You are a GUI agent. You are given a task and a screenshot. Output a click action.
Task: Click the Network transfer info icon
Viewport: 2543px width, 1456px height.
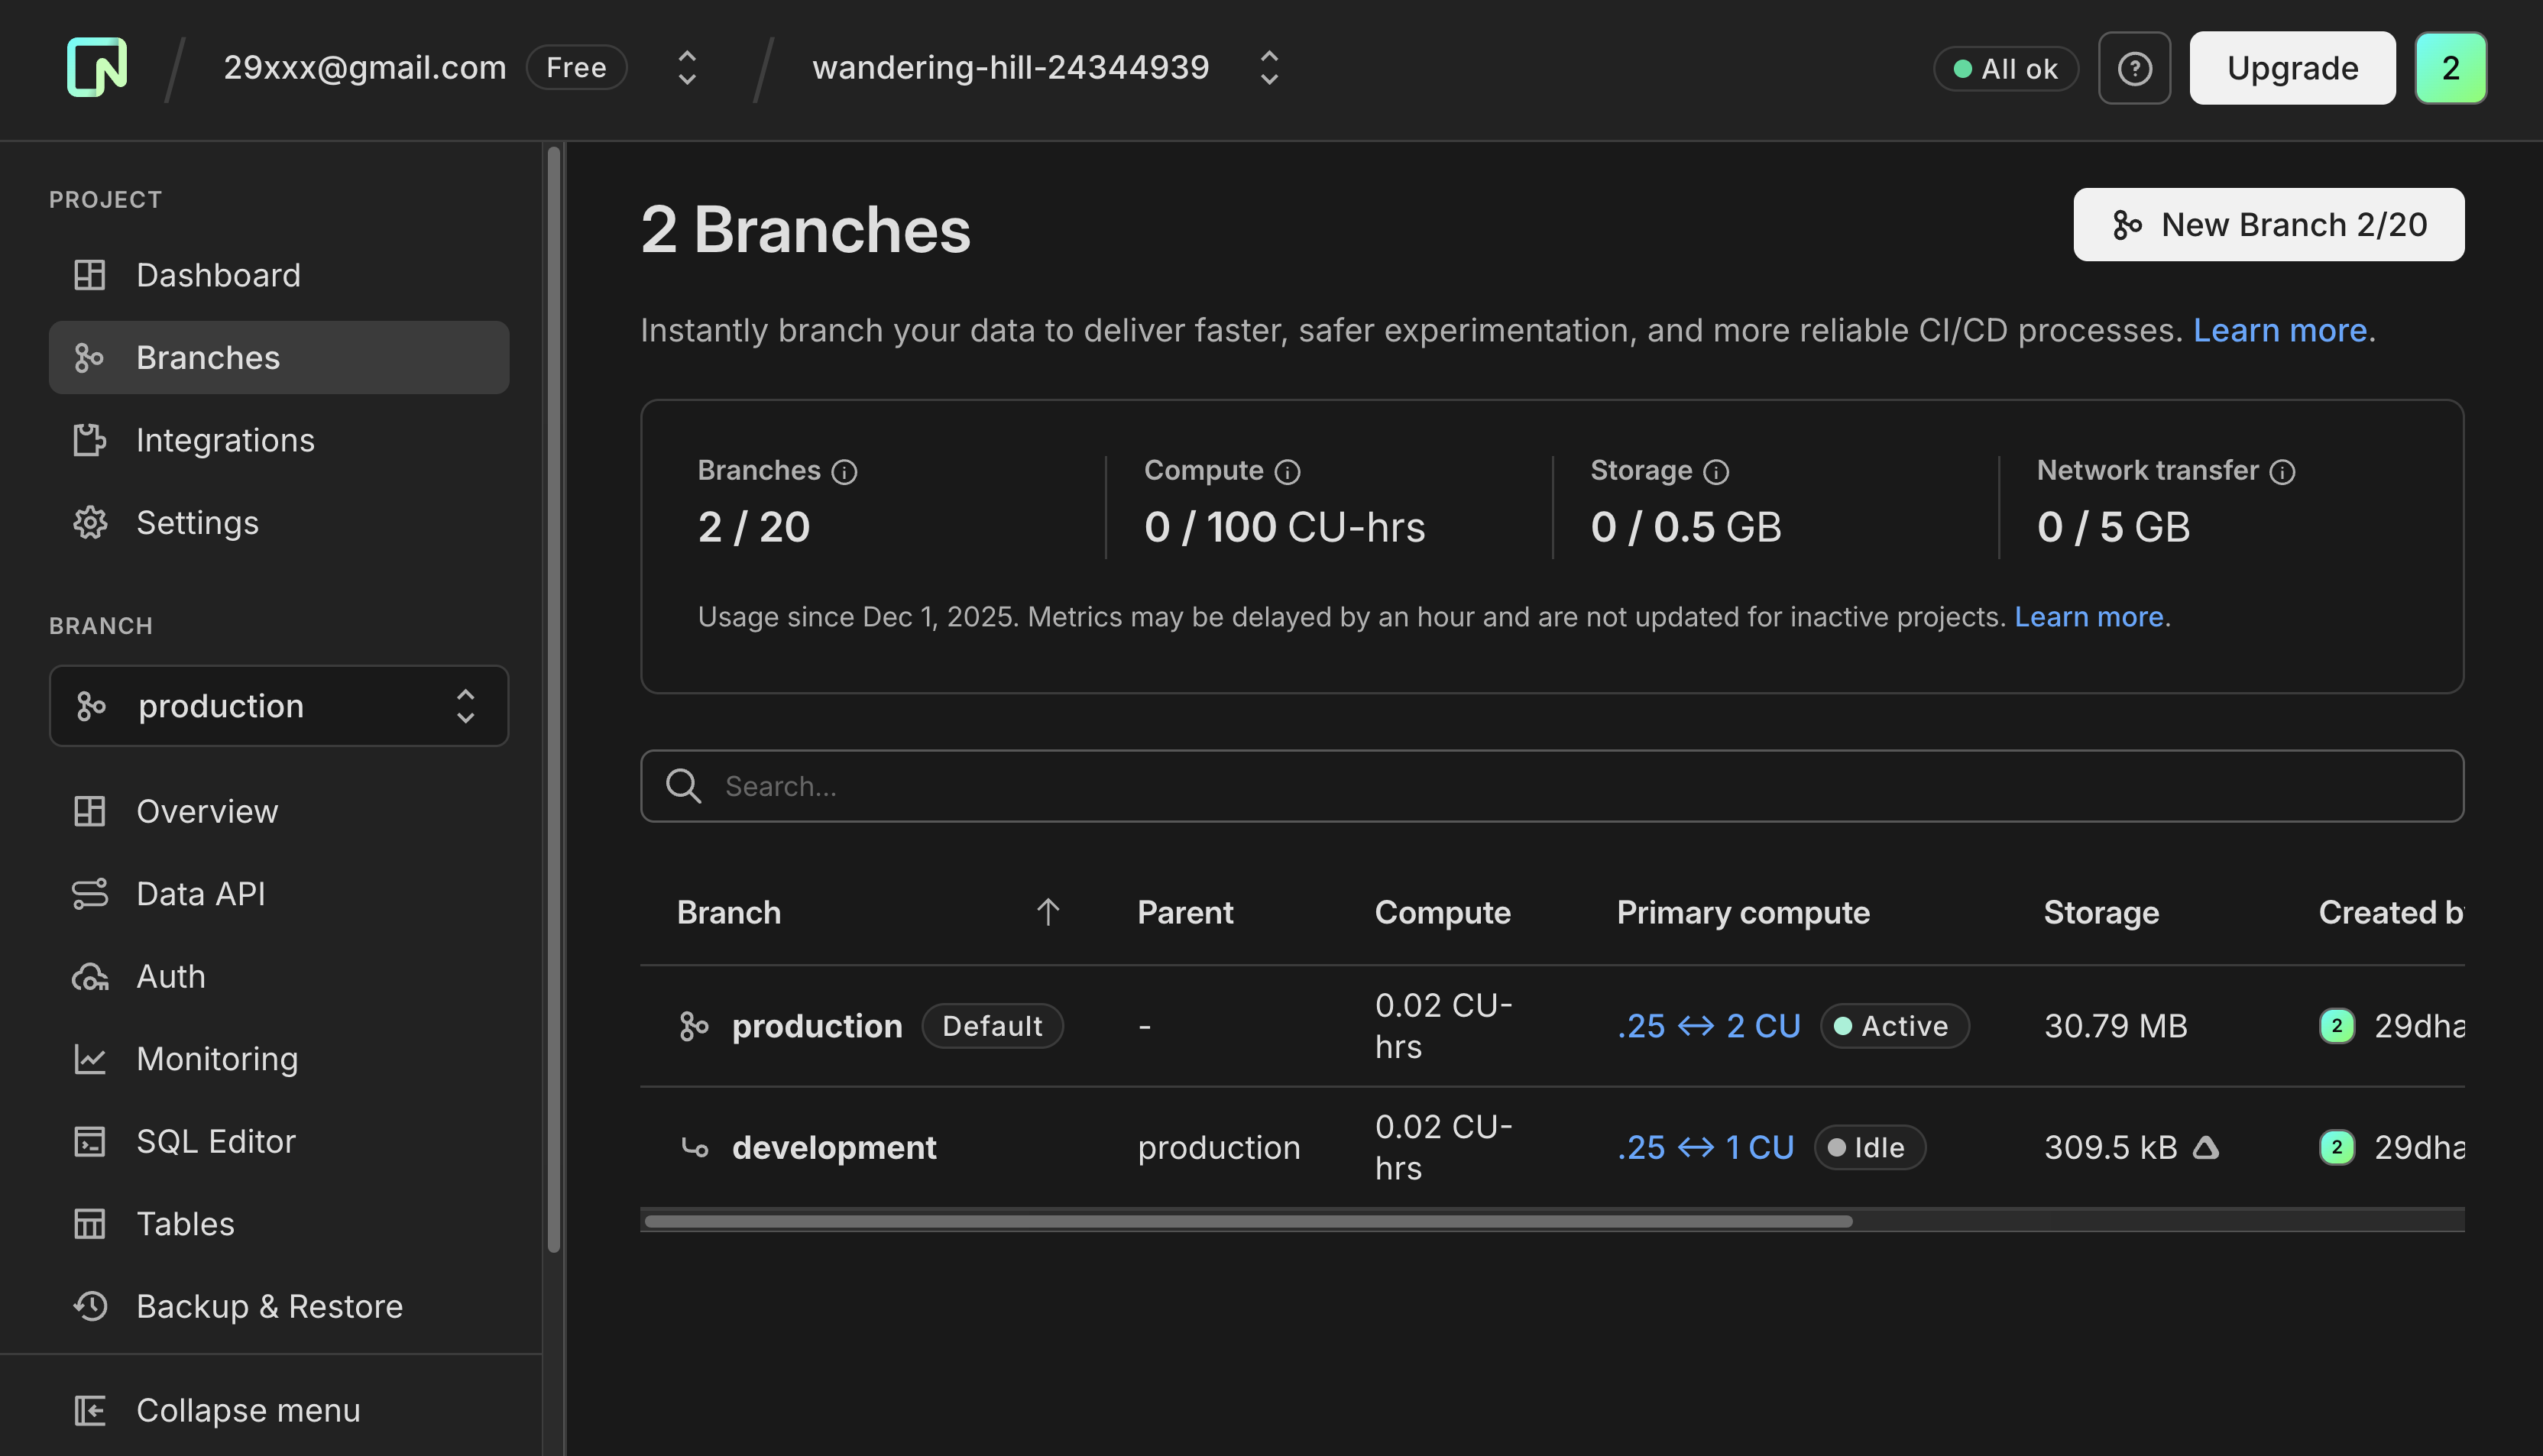[2282, 472]
